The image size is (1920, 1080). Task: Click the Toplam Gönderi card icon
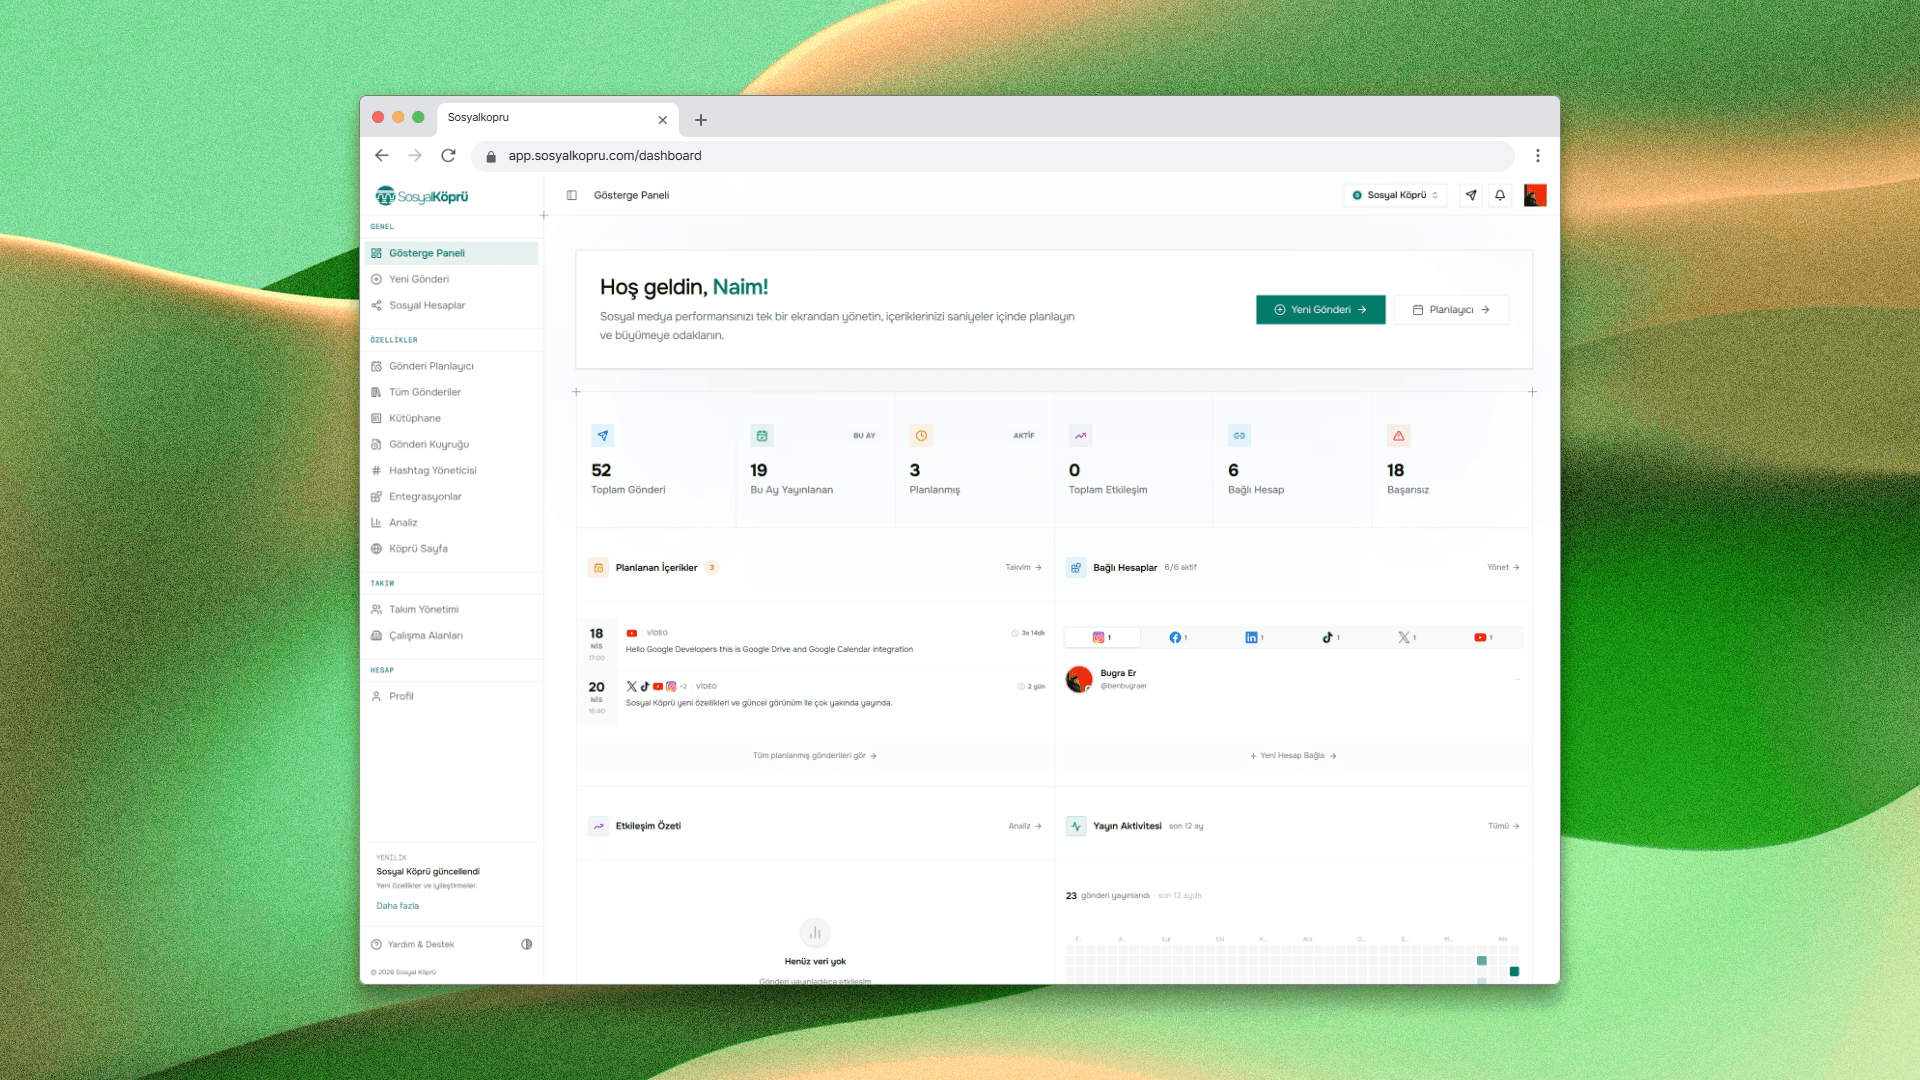[x=602, y=436]
